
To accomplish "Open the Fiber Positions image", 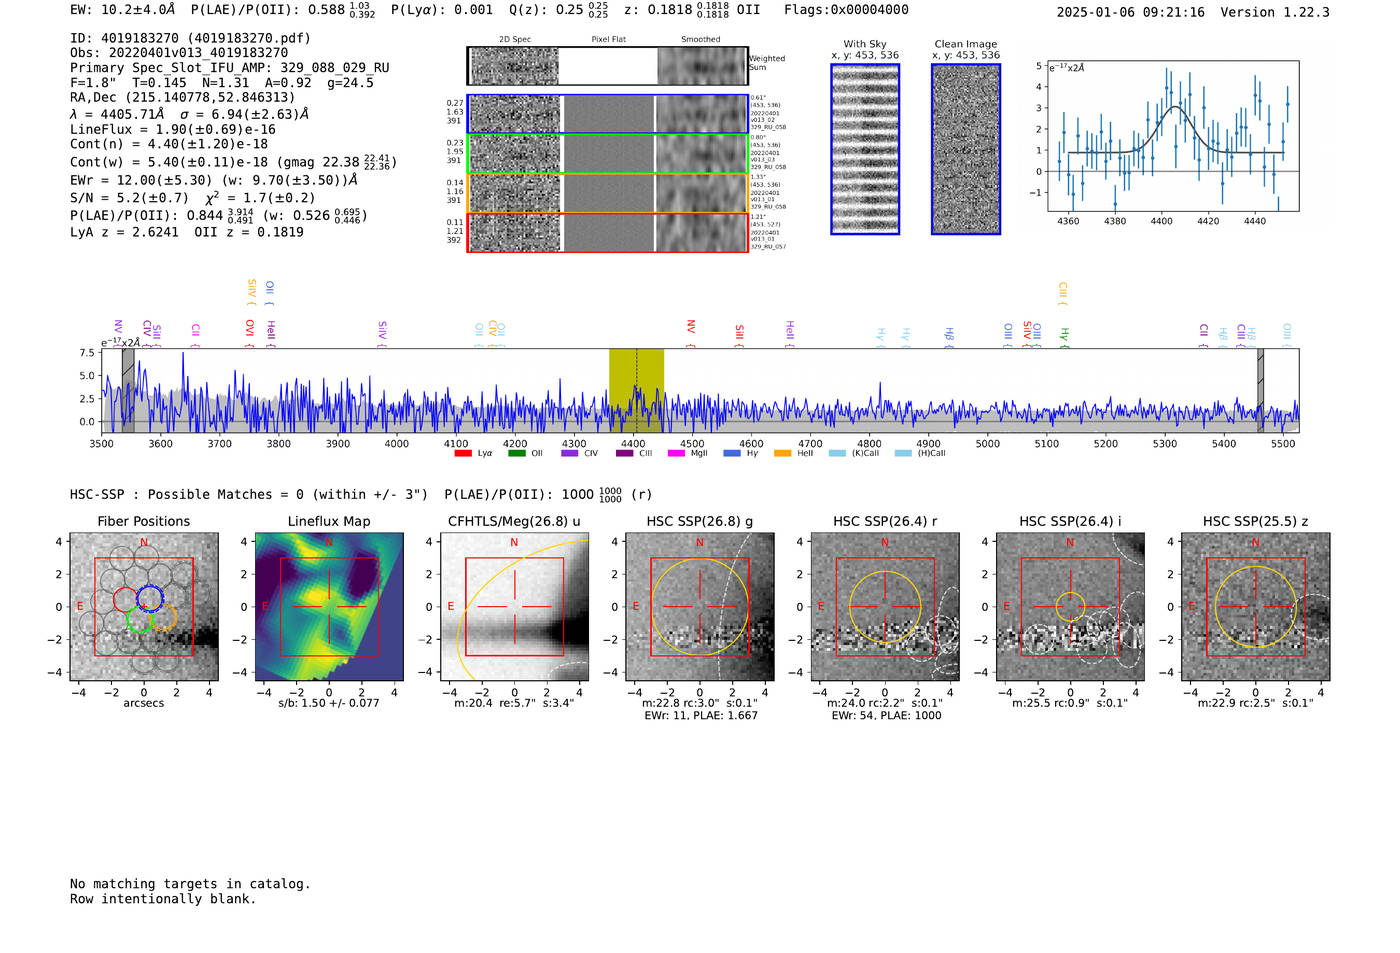I will pyautogui.click(x=144, y=607).
